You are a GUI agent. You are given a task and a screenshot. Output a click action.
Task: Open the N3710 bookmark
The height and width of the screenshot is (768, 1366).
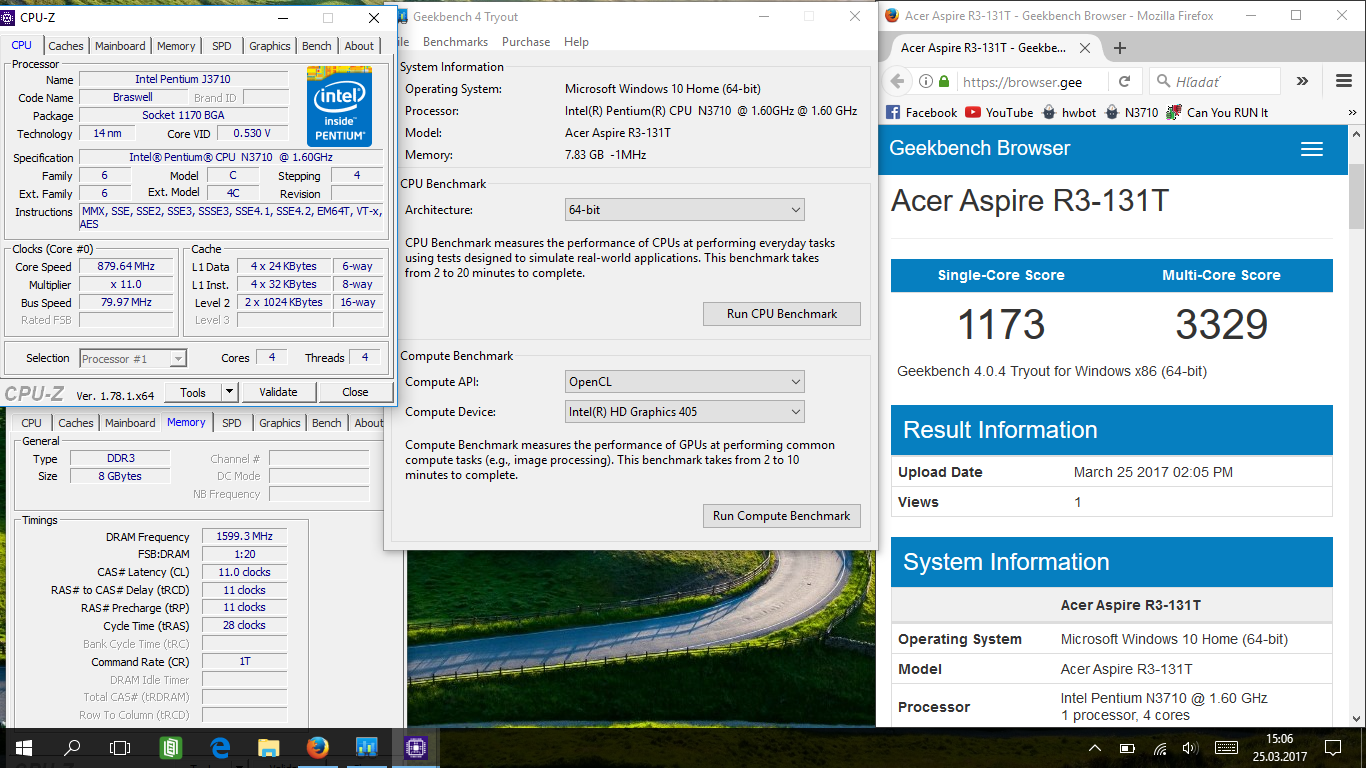[1131, 112]
